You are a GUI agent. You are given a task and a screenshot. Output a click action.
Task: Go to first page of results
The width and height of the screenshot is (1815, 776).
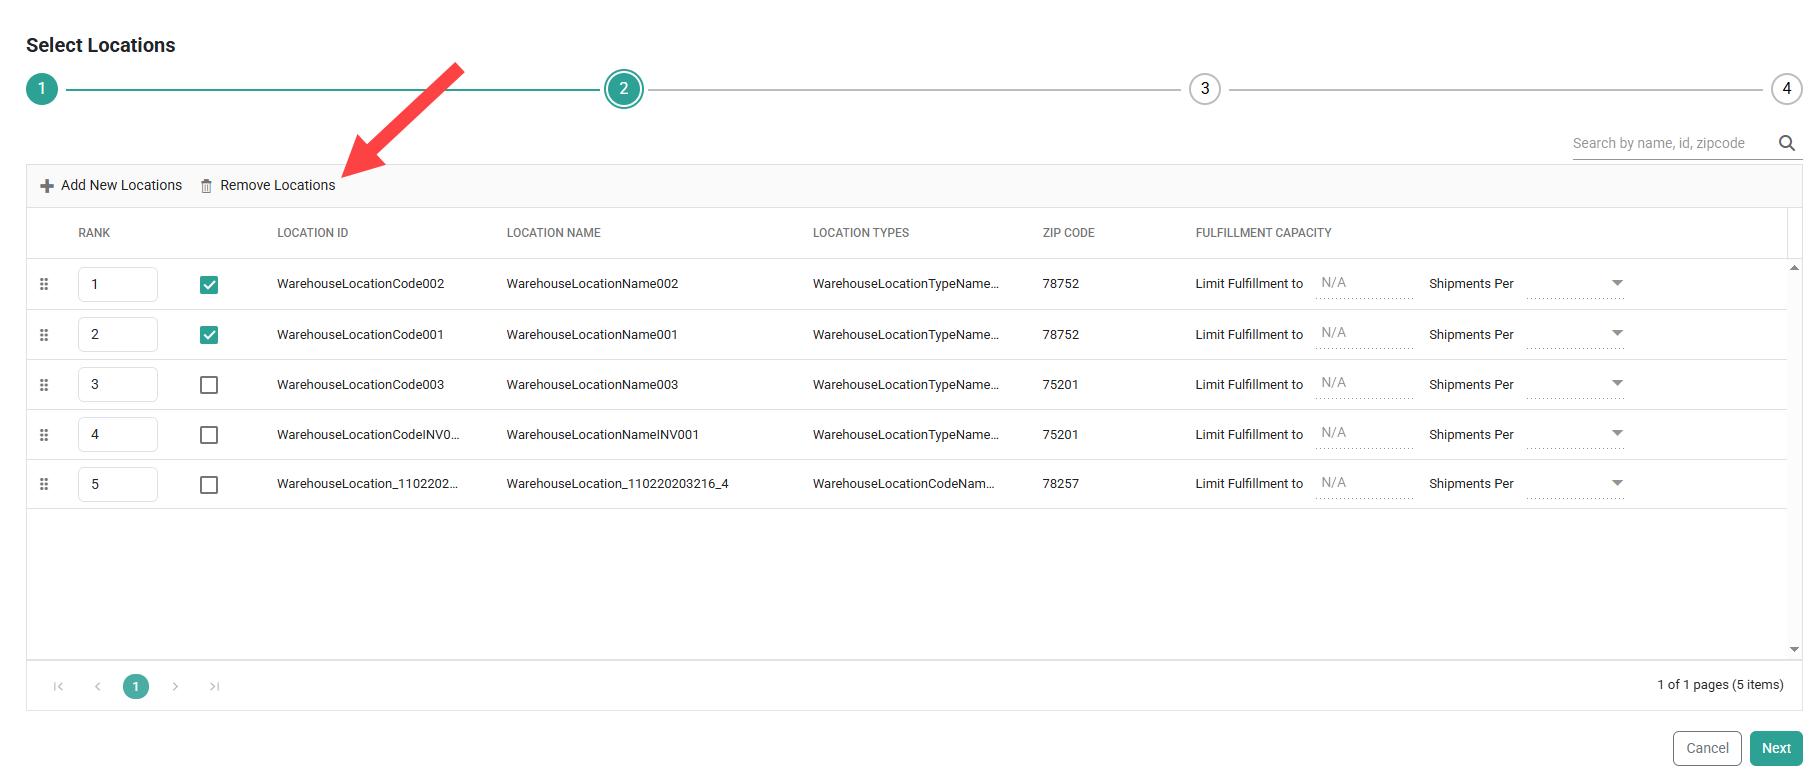click(x=58, y=686)
